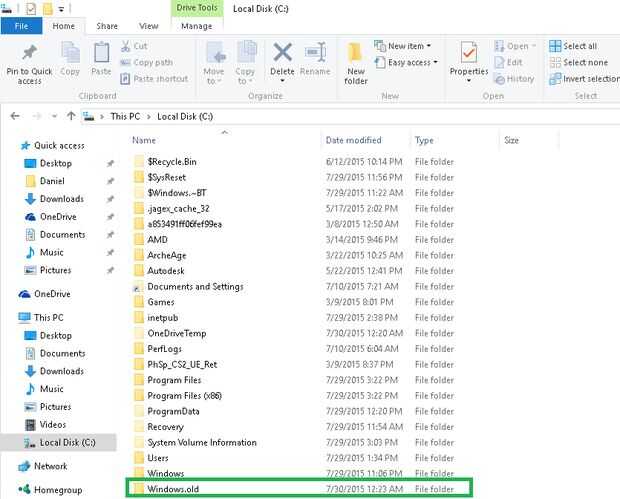Click the Properties checkmark icon

[469, 52]
